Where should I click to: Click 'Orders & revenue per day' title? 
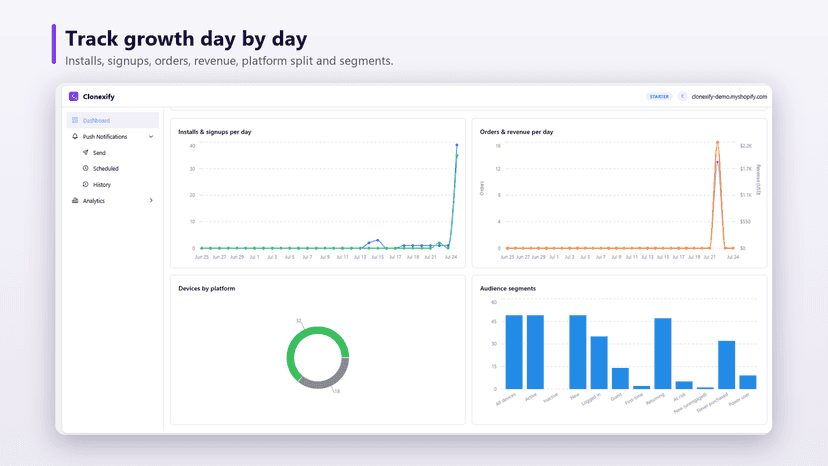click(516, 132)
